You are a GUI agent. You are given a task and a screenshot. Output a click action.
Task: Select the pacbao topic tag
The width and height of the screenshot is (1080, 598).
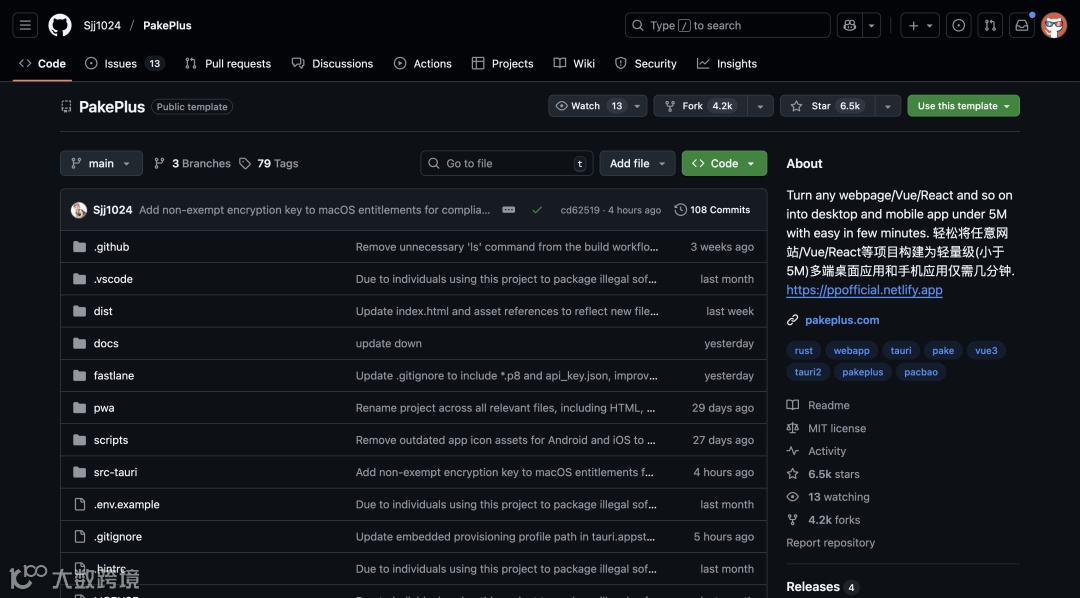921,372
